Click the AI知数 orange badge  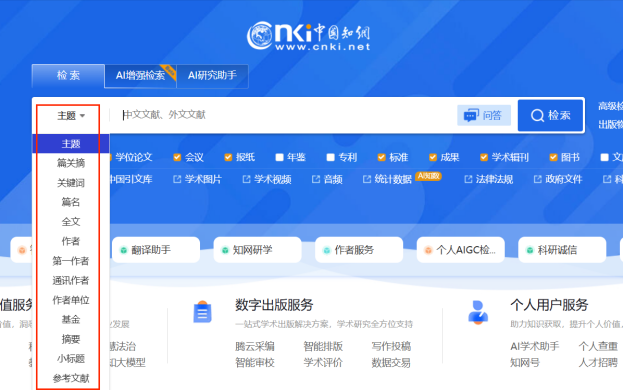pyautogui.click(x=428, y=176)
